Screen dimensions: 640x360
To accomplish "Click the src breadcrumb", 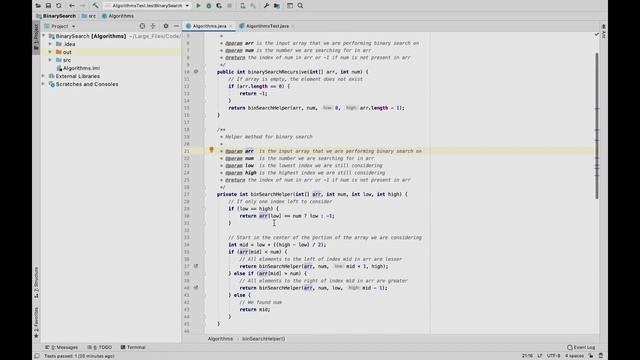I will [x=89, y=16].
